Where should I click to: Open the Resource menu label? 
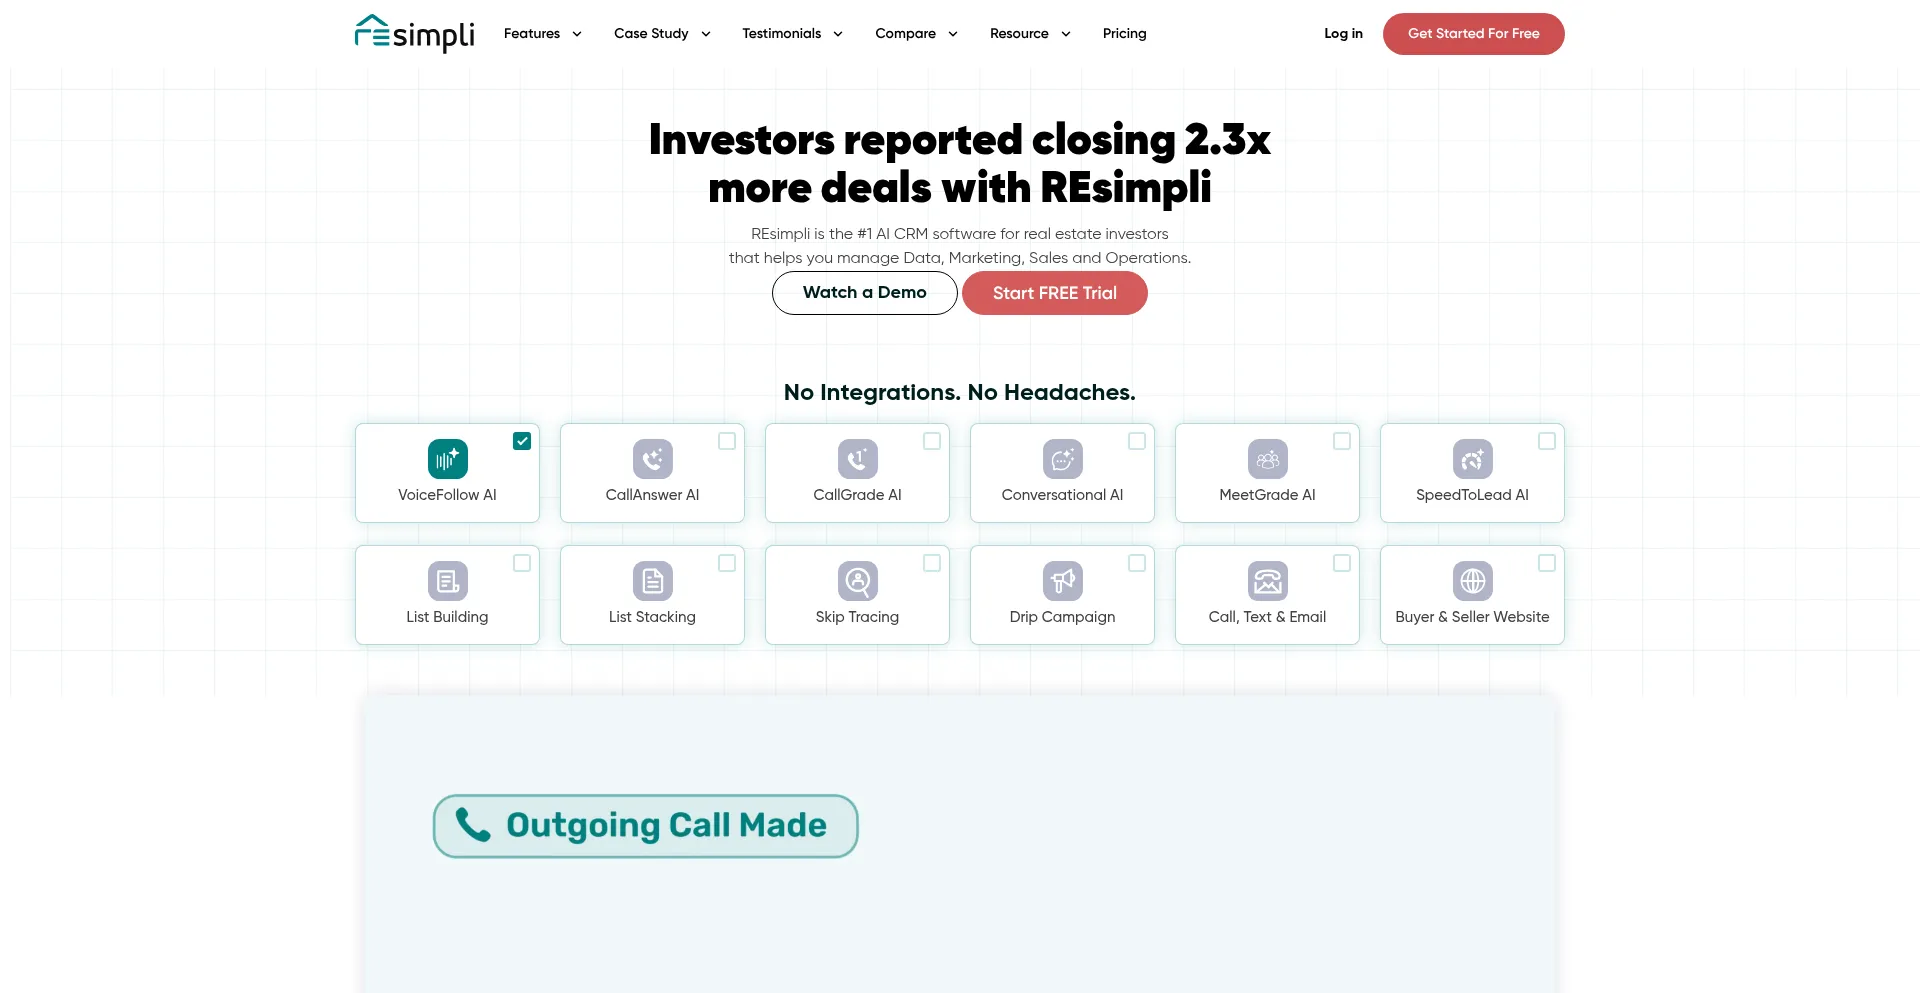pos(1019,33)
